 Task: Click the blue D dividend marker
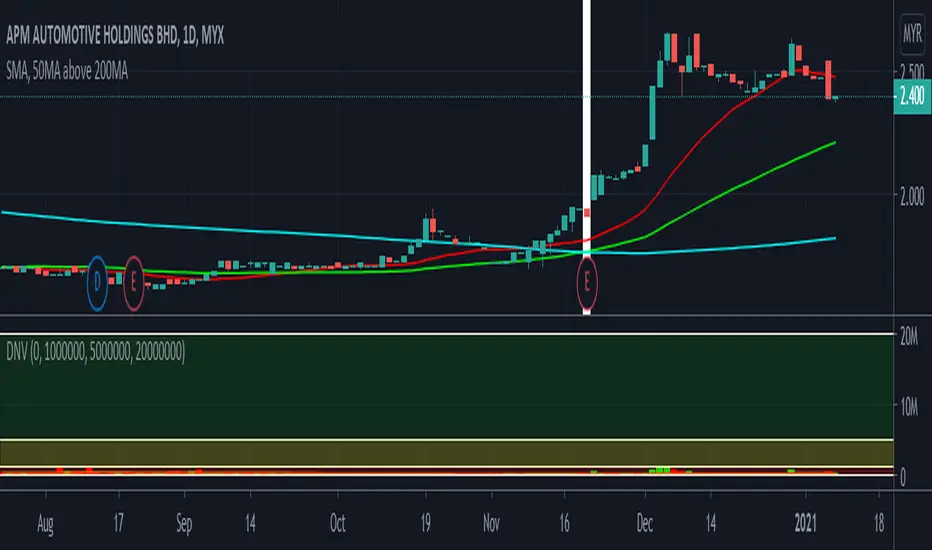[x=97, y=283]
